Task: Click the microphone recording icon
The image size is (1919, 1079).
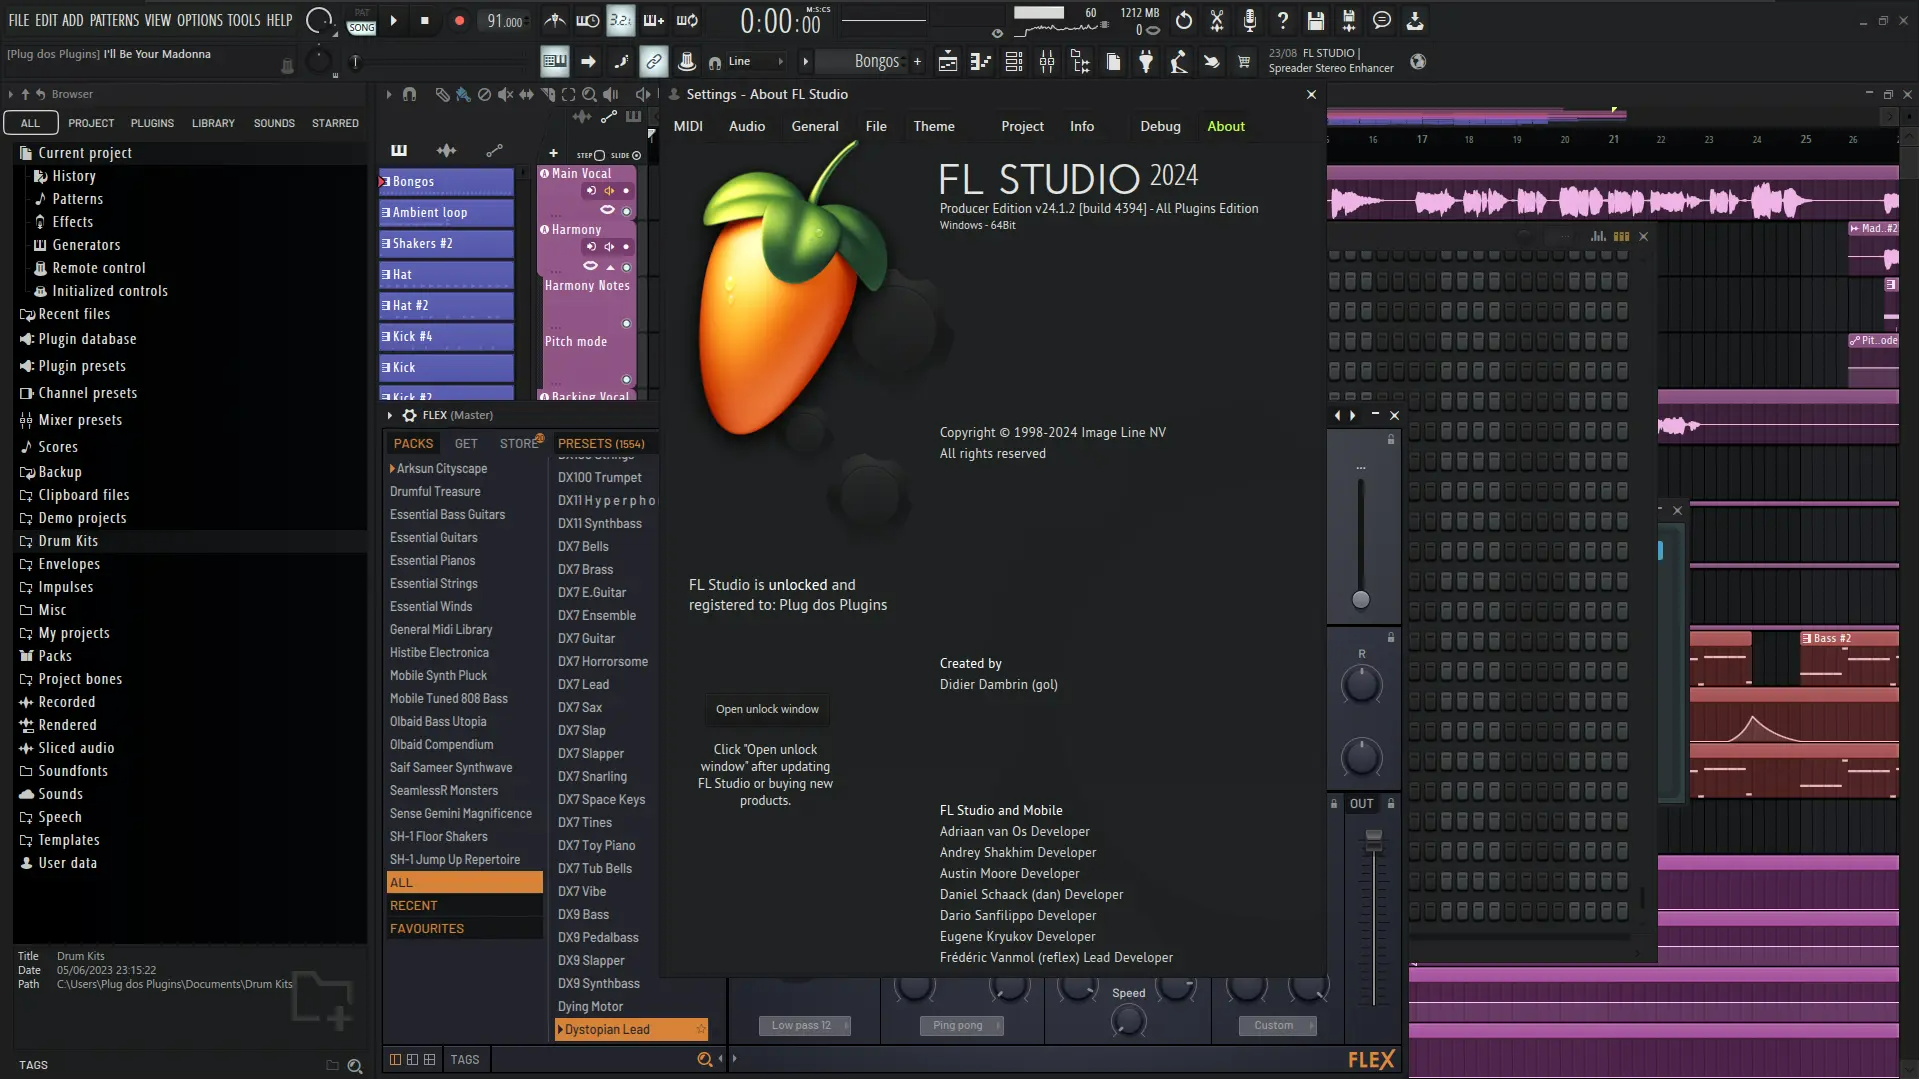Action: [1249, 20]
